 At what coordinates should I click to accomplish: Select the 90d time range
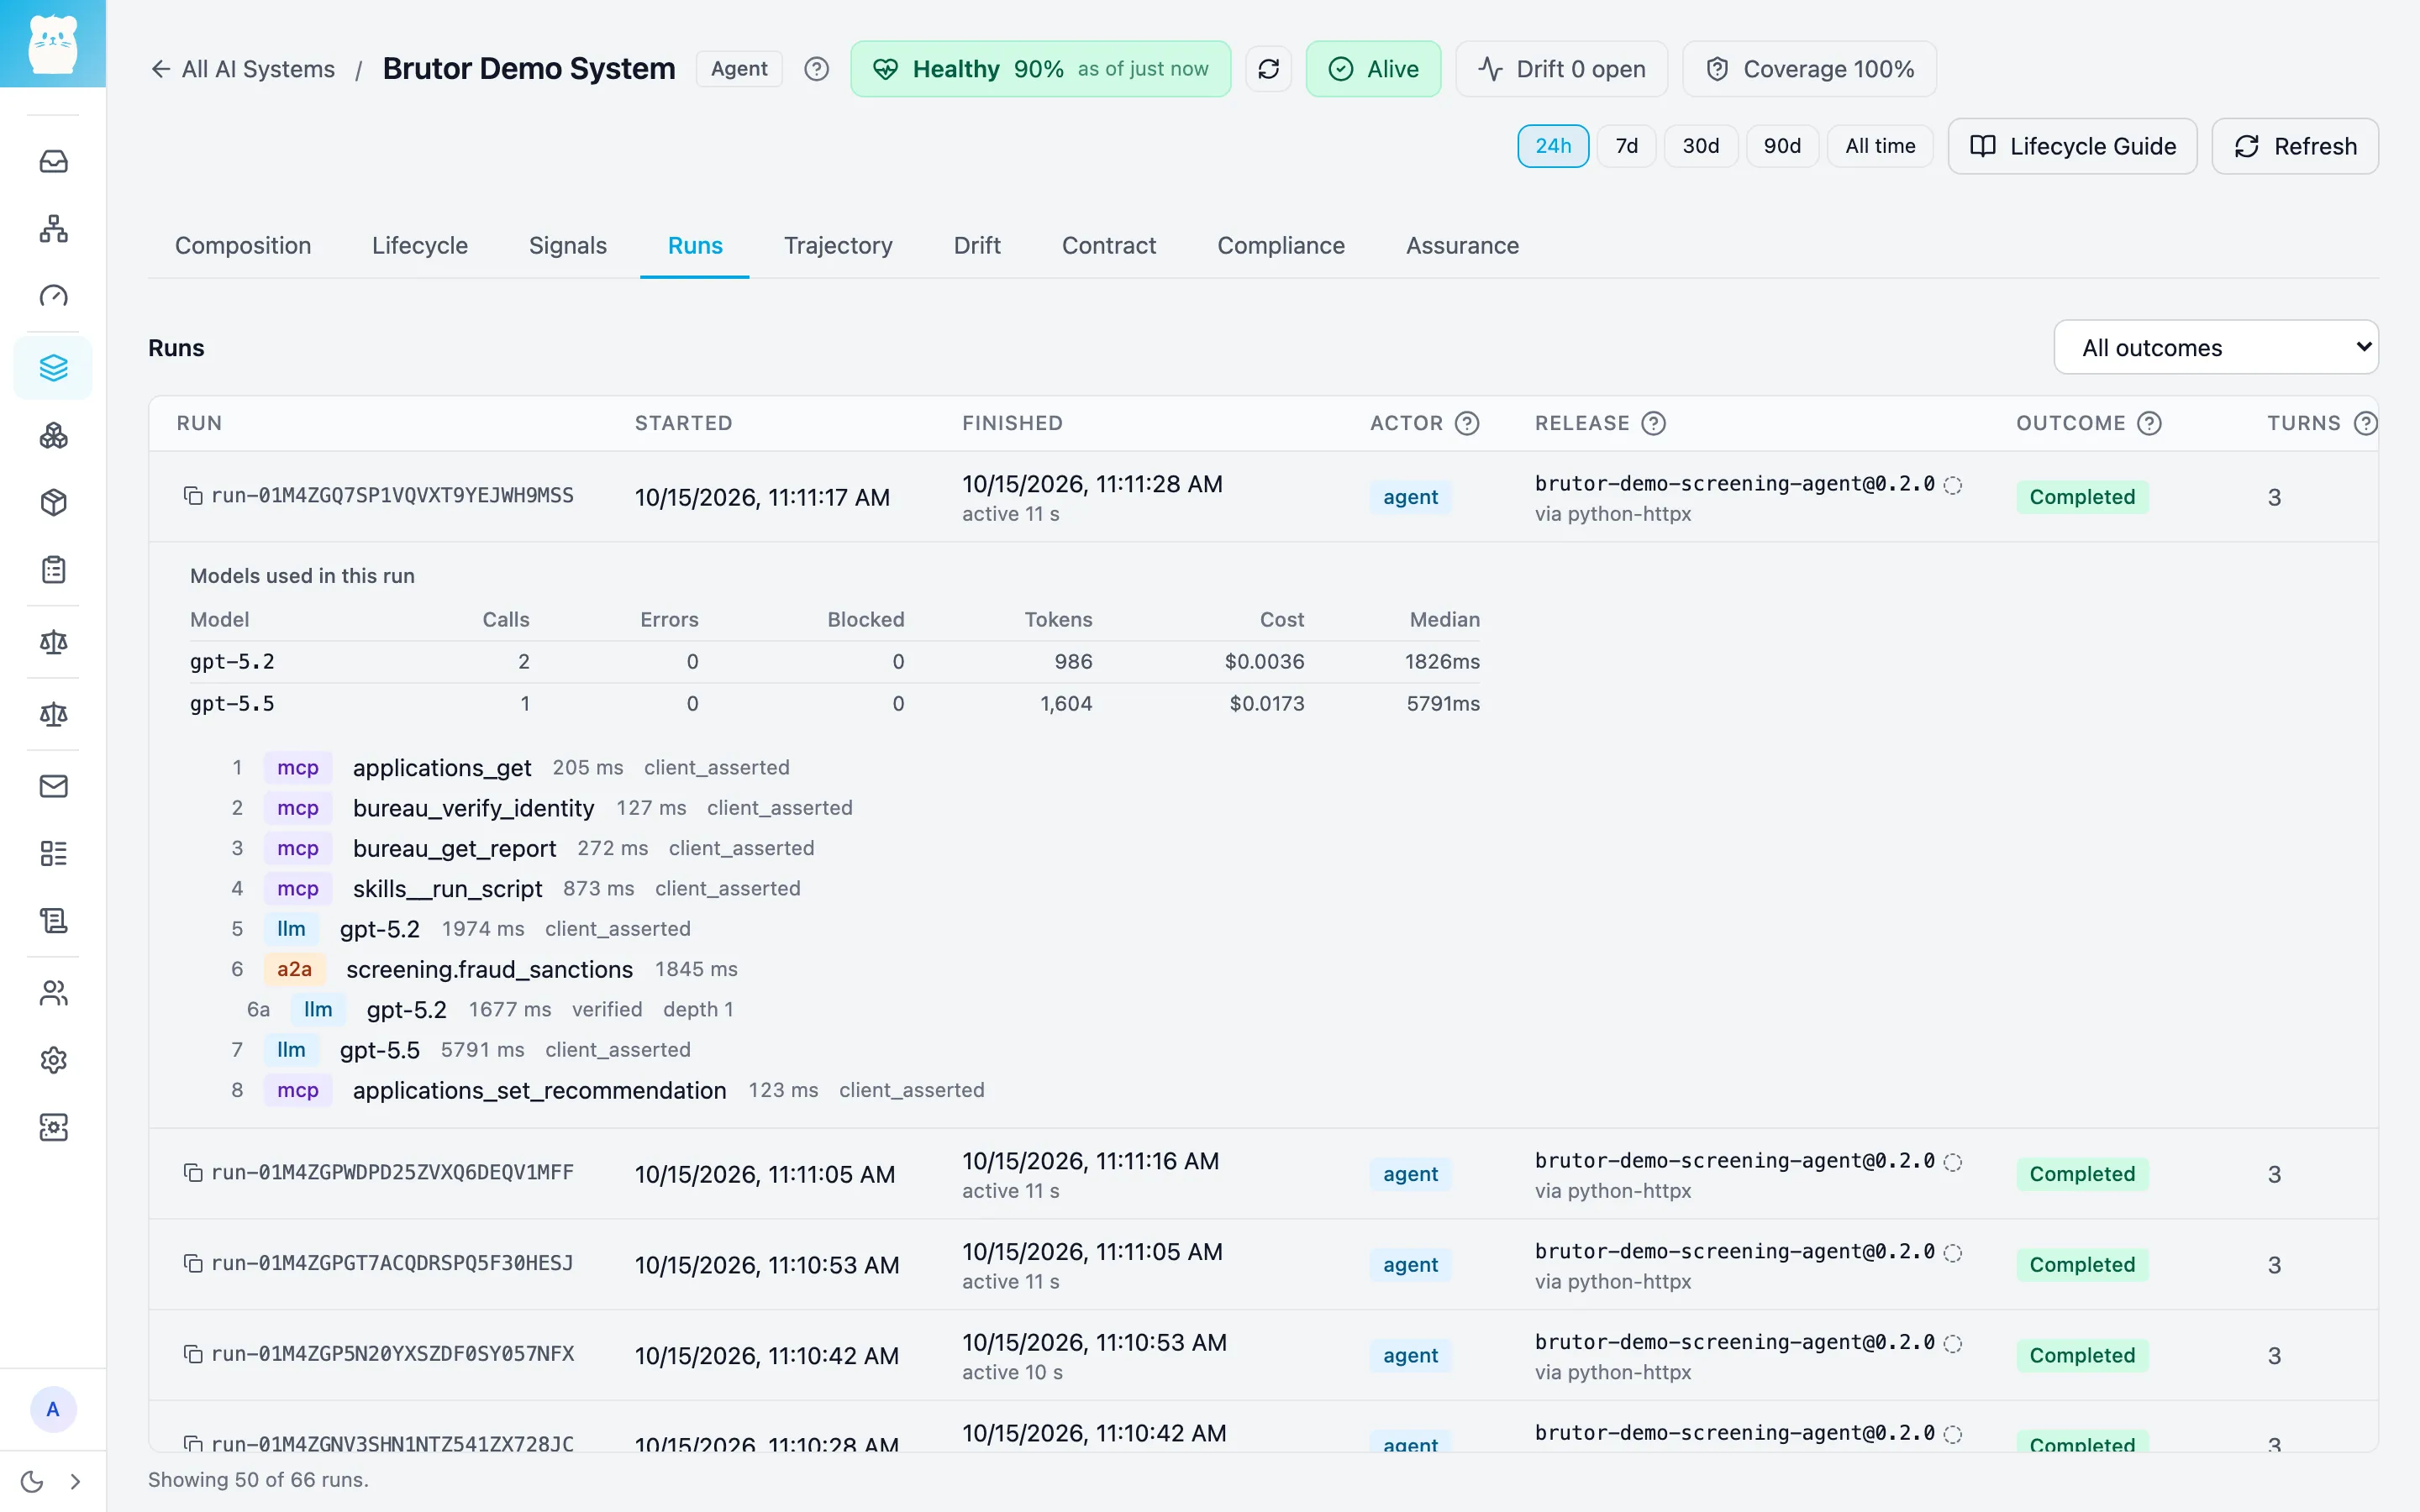[x=1781, y=146]
